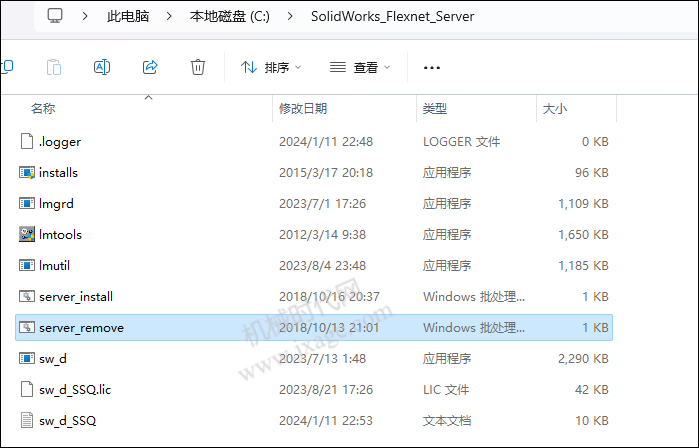Select the sw_d_SSQ.lic file name
Screen dimensions: 699x448
click(75, 390)
